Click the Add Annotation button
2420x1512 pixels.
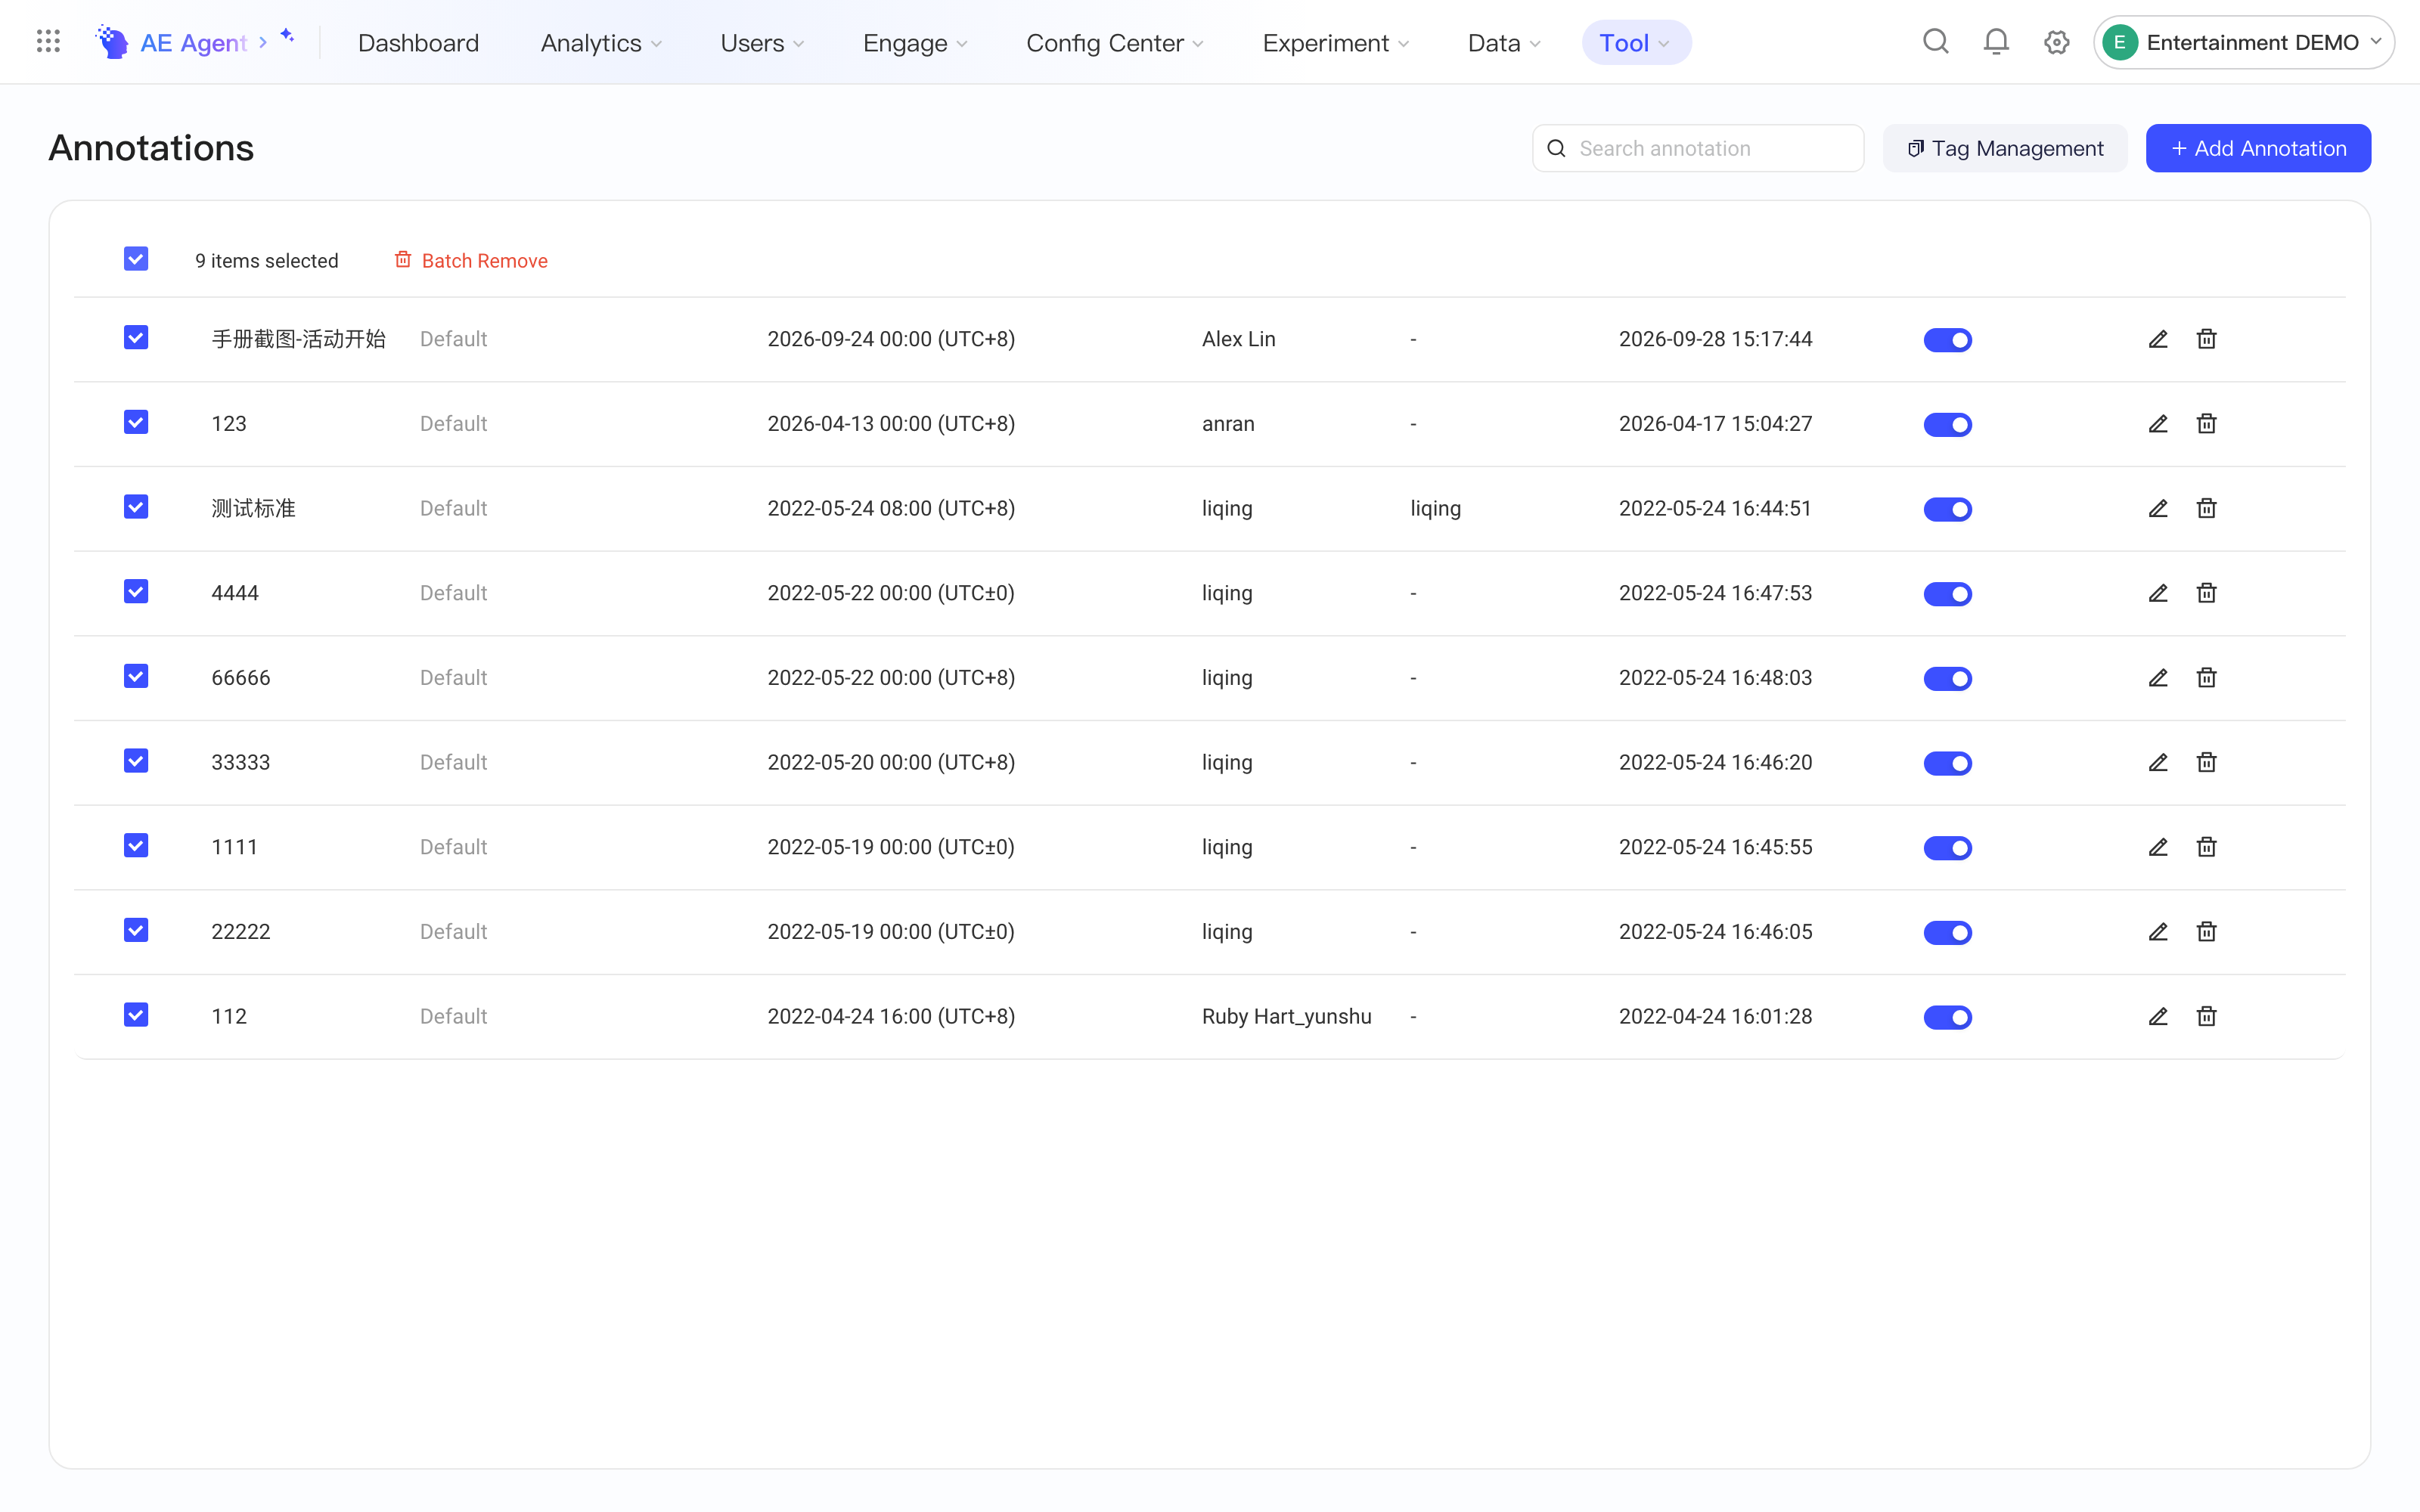[2258, 148]
